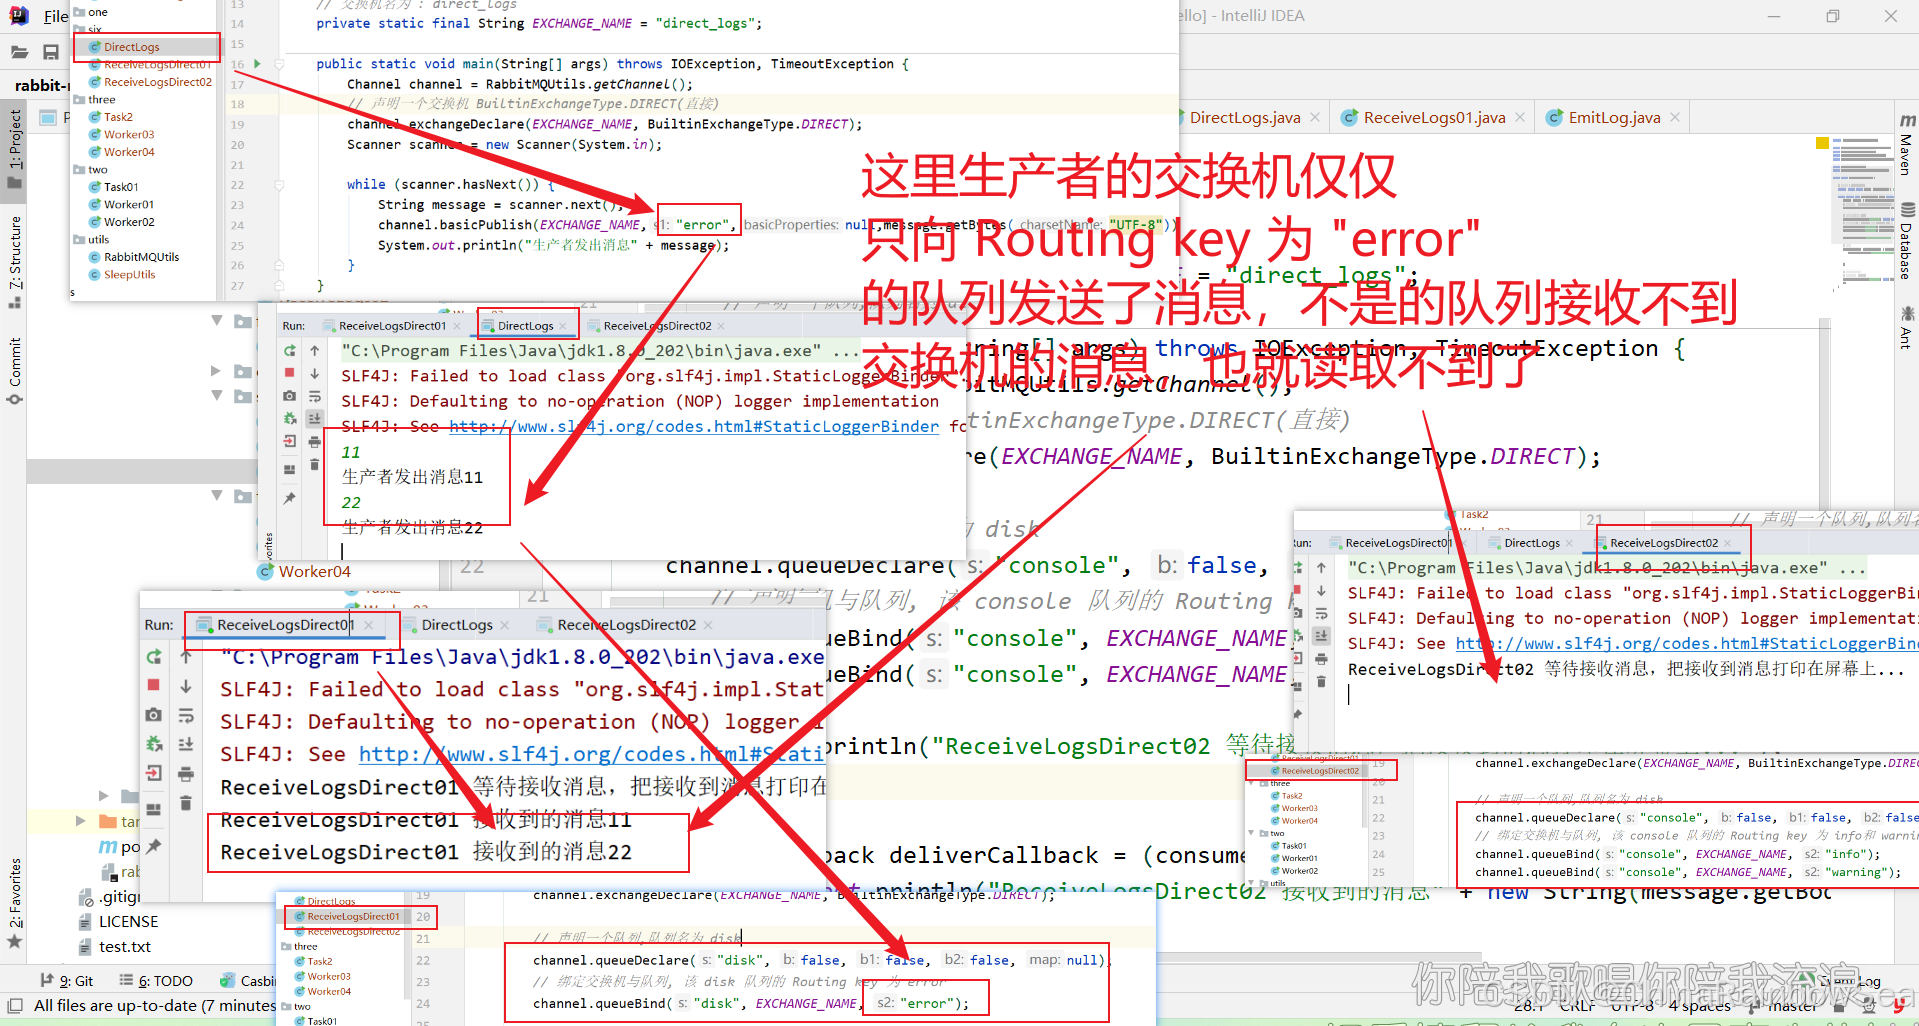Toggle soft-wrap in active DirectLogs Run panel

click(x=315, y=396)
